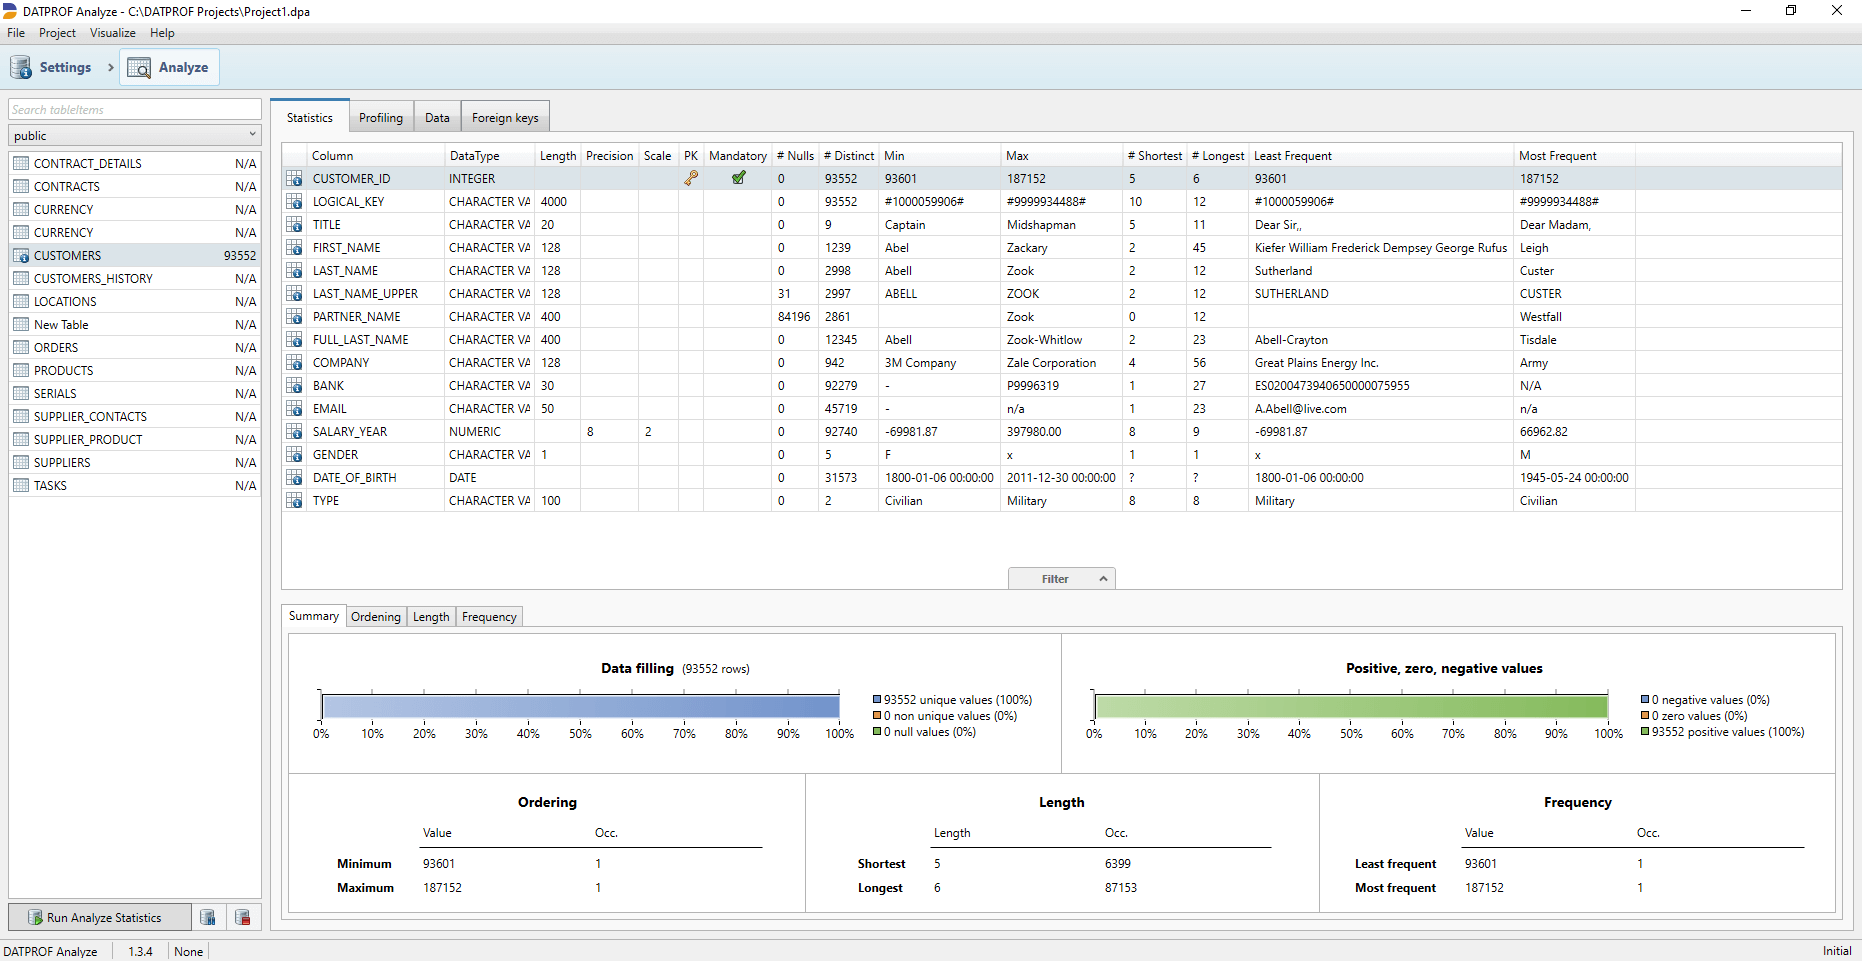
Task: Click the table icon next to SERIALS
Action: (21, 393)
